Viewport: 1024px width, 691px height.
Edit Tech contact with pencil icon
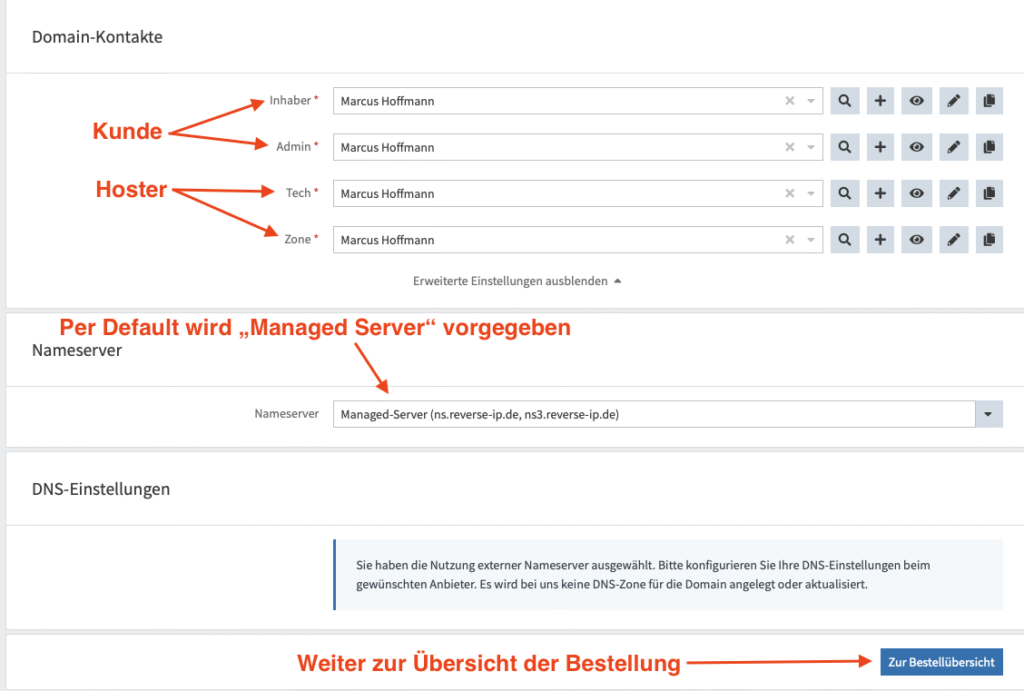(x=953, y=193)
